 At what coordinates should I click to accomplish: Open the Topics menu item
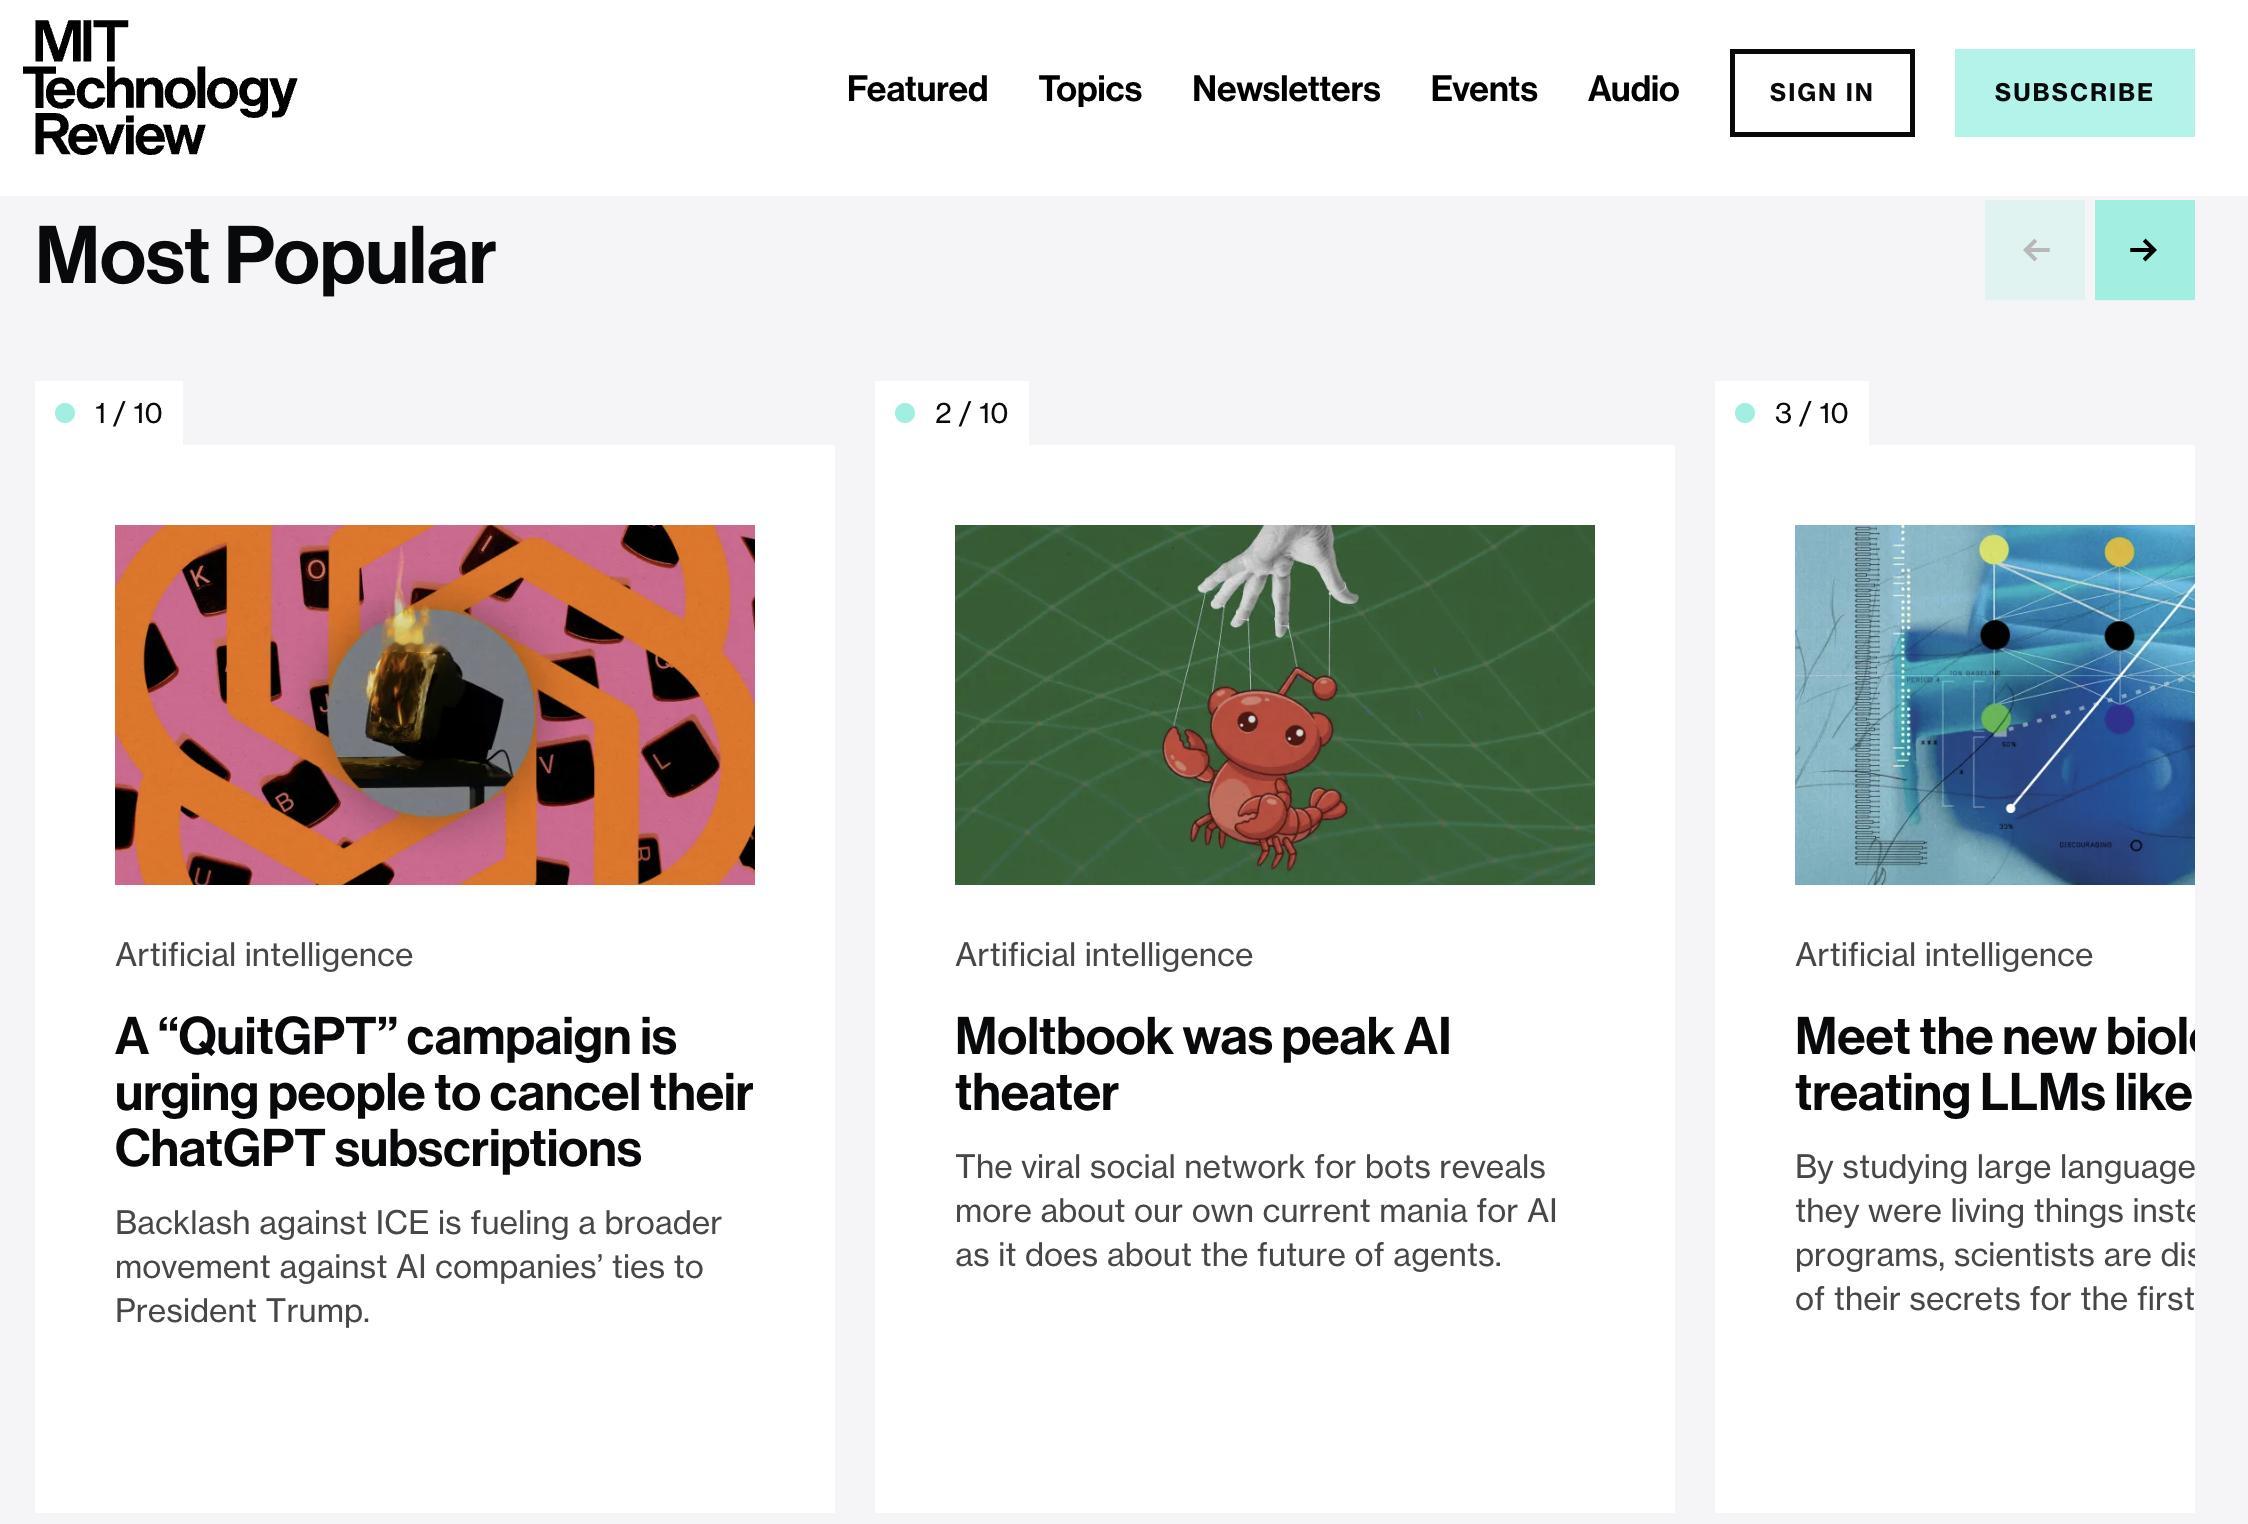coord(1089,90)
